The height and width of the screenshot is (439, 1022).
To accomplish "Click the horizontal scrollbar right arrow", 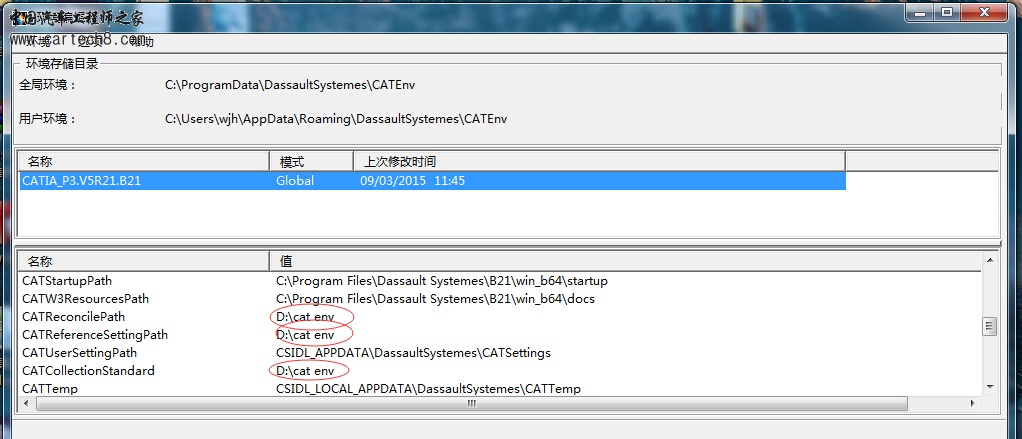I will point(972,404).
